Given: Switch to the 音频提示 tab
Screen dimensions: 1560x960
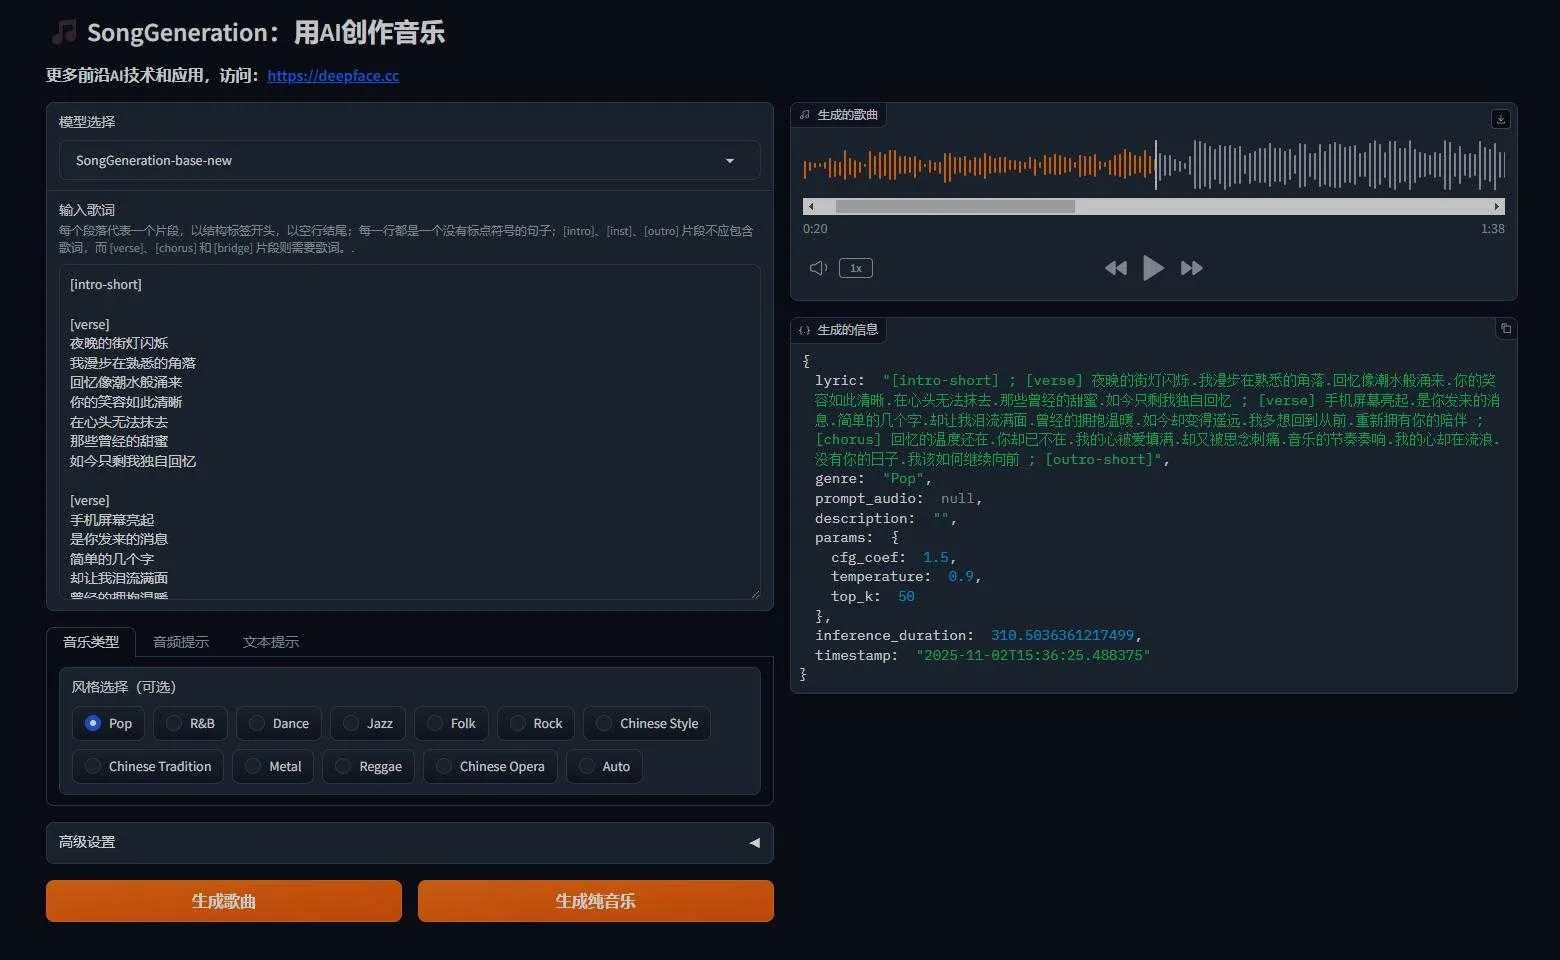Looking at the screenshot, I should pyautogui.click(x=181, y=642).
